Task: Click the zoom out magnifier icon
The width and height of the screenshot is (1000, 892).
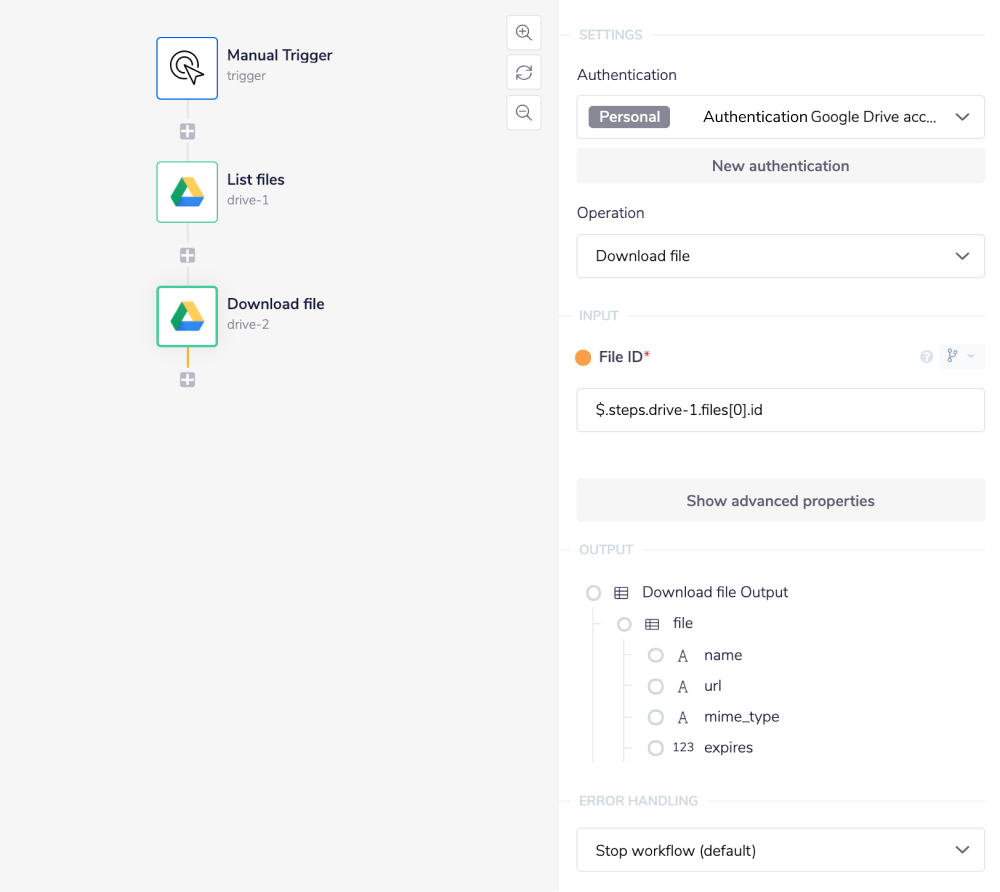Action: 523,112
